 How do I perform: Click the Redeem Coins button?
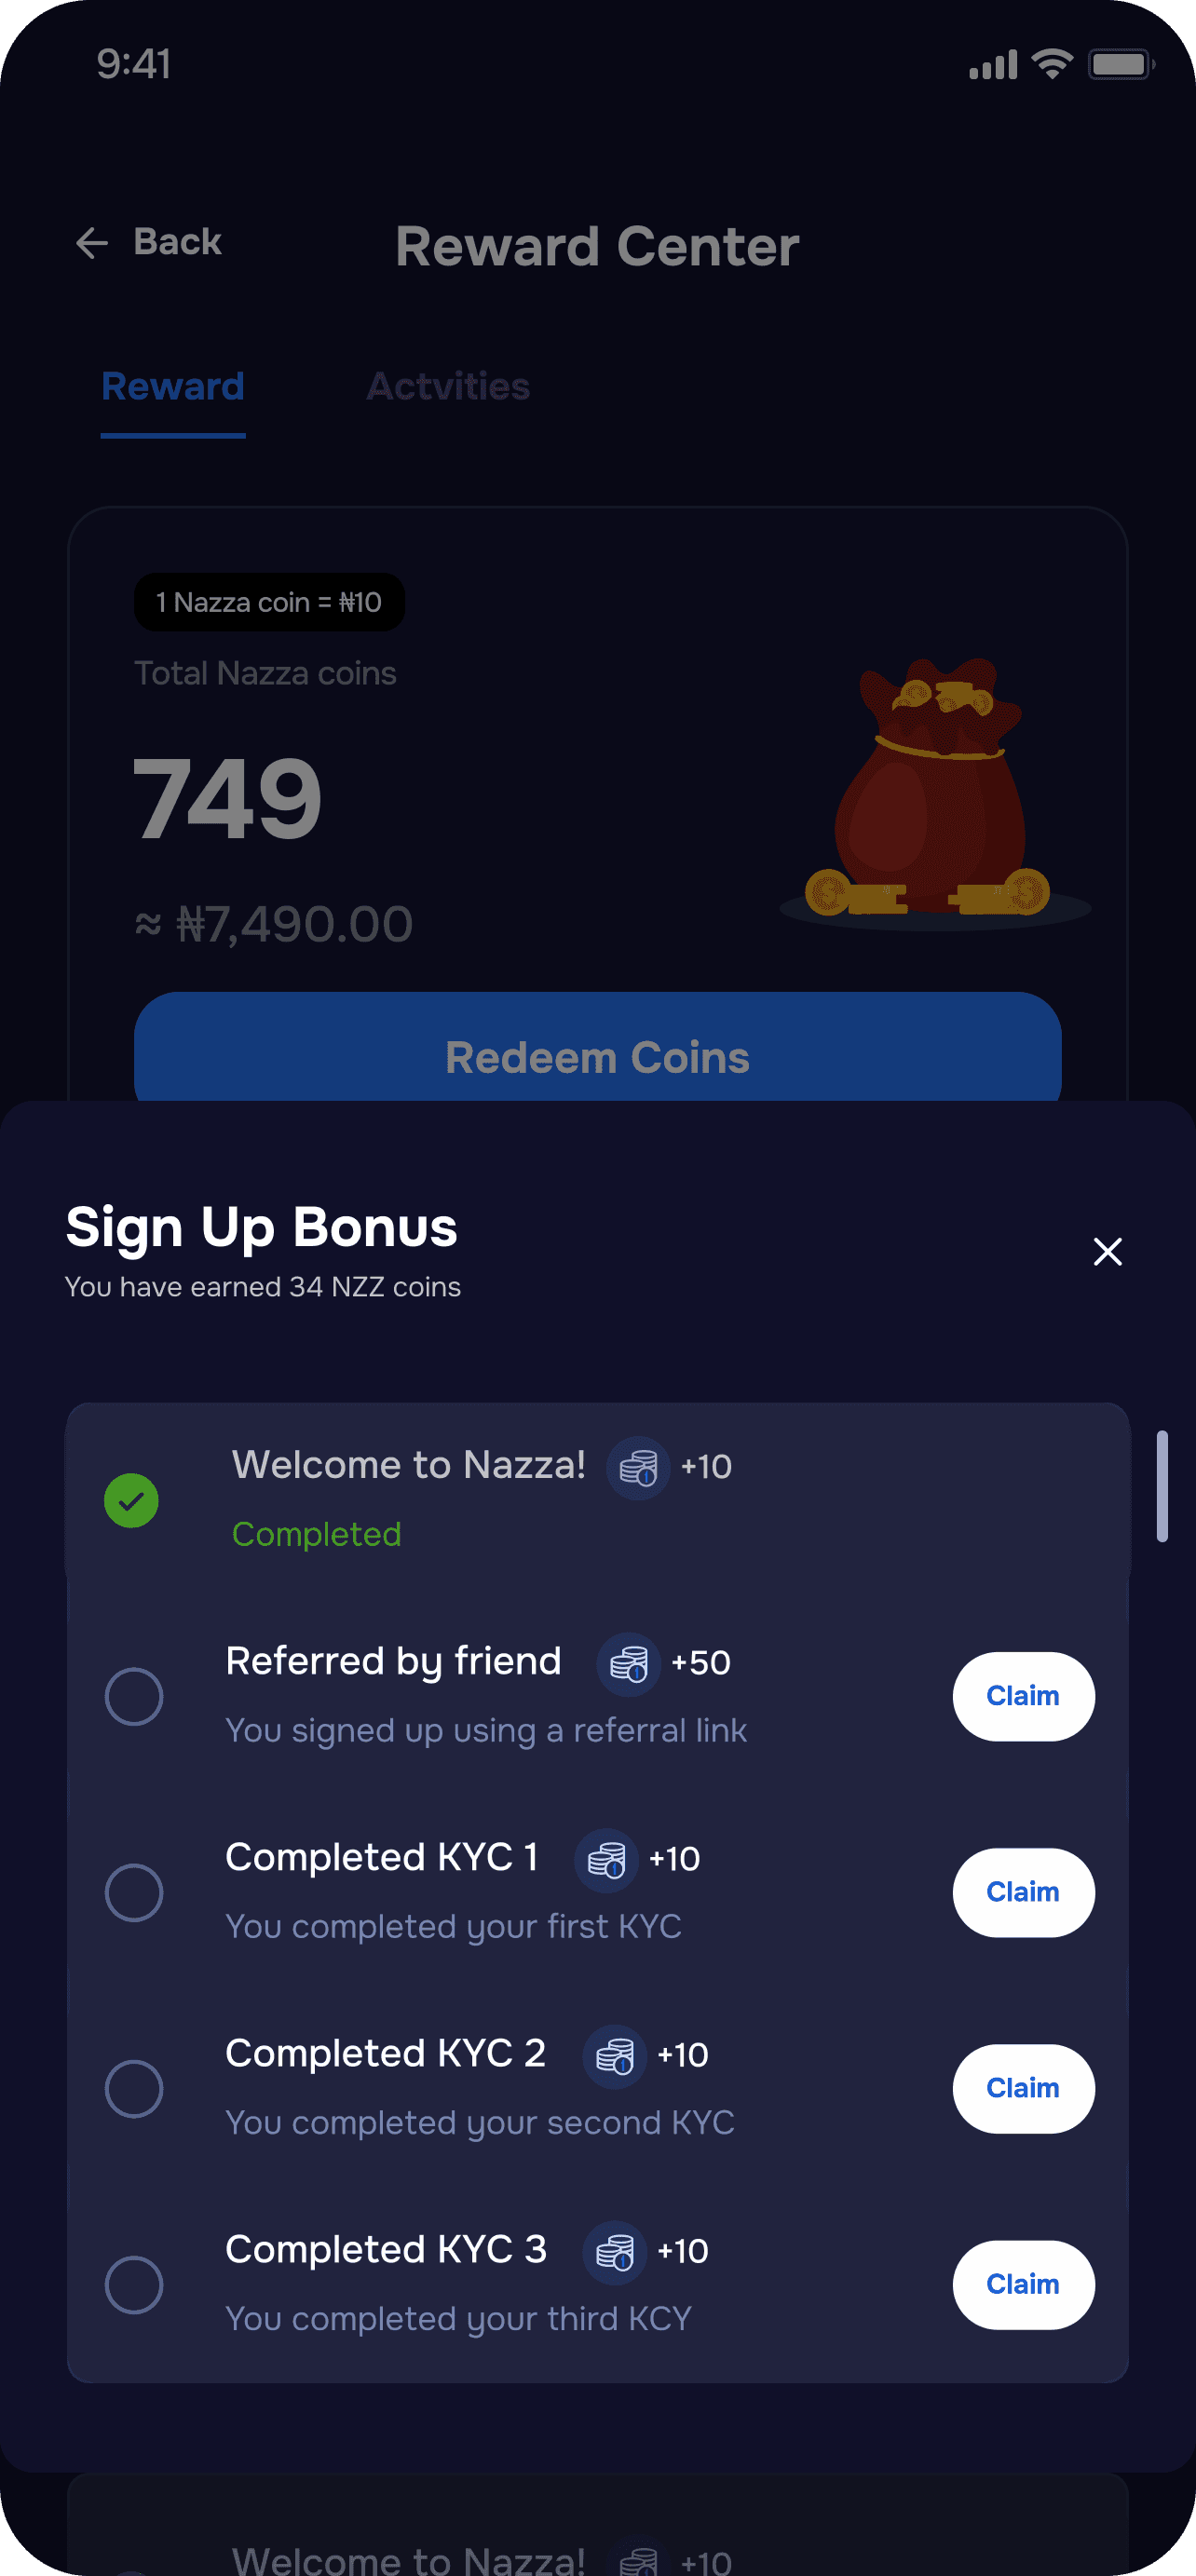pyautogui.click(x=598, y=1048)
